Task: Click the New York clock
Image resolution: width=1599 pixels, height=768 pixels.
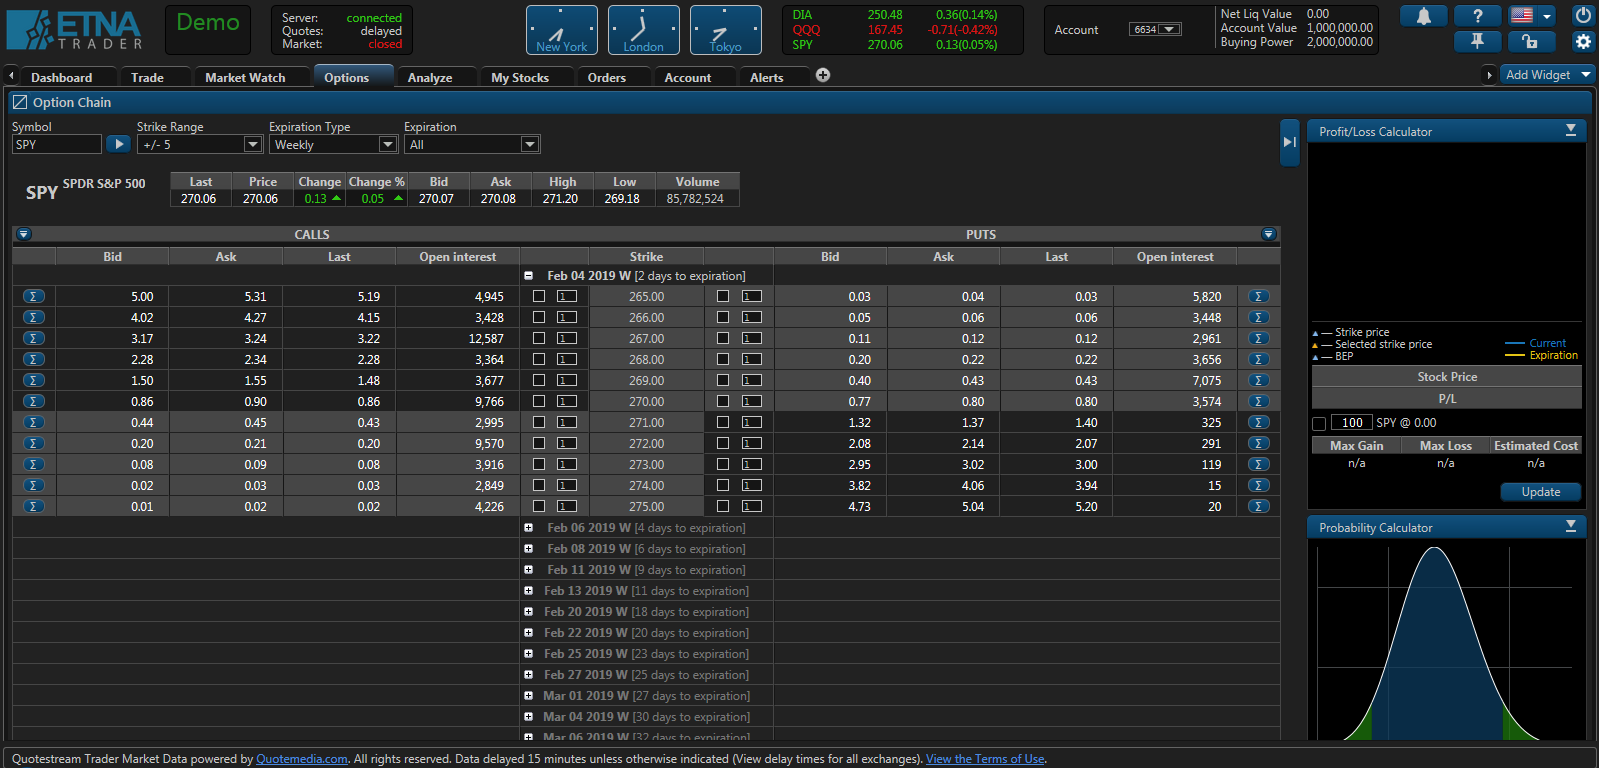Action: coord(562,30)
